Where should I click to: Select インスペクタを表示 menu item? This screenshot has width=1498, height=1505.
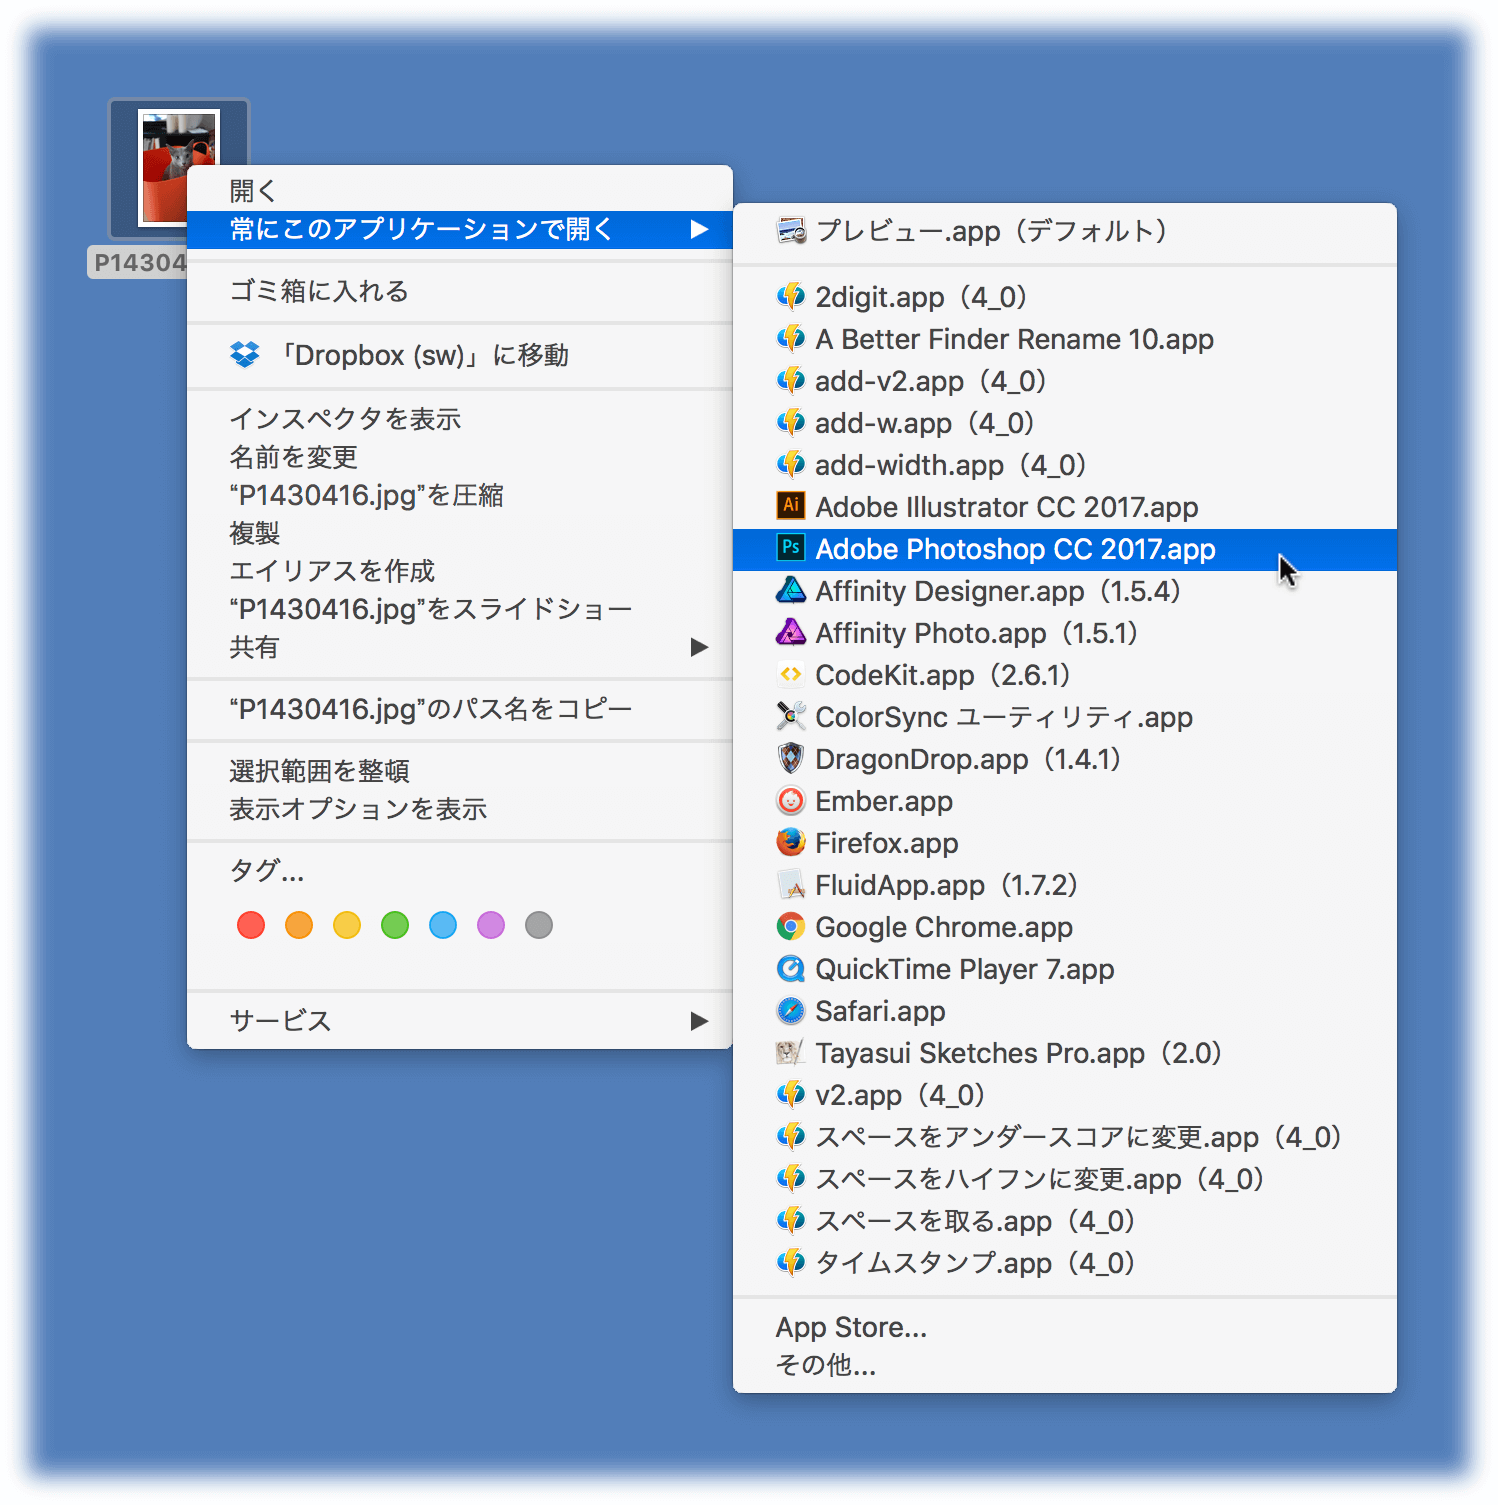coord(460,419)
